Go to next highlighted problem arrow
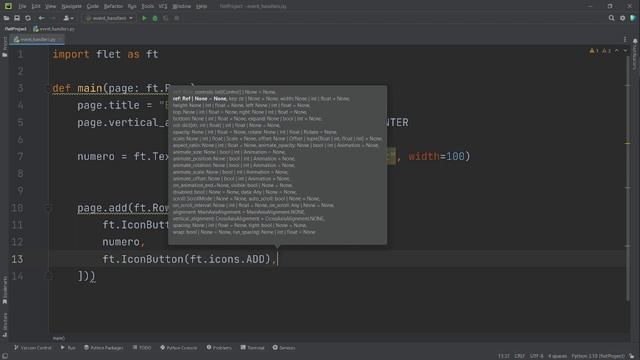The image size is (640, 360). (625, 51)
